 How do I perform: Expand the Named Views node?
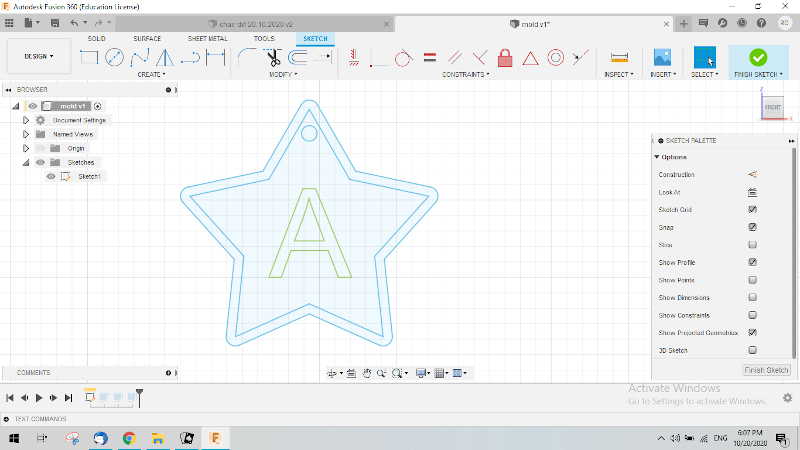pyautogui.click(x=26, y=134)
